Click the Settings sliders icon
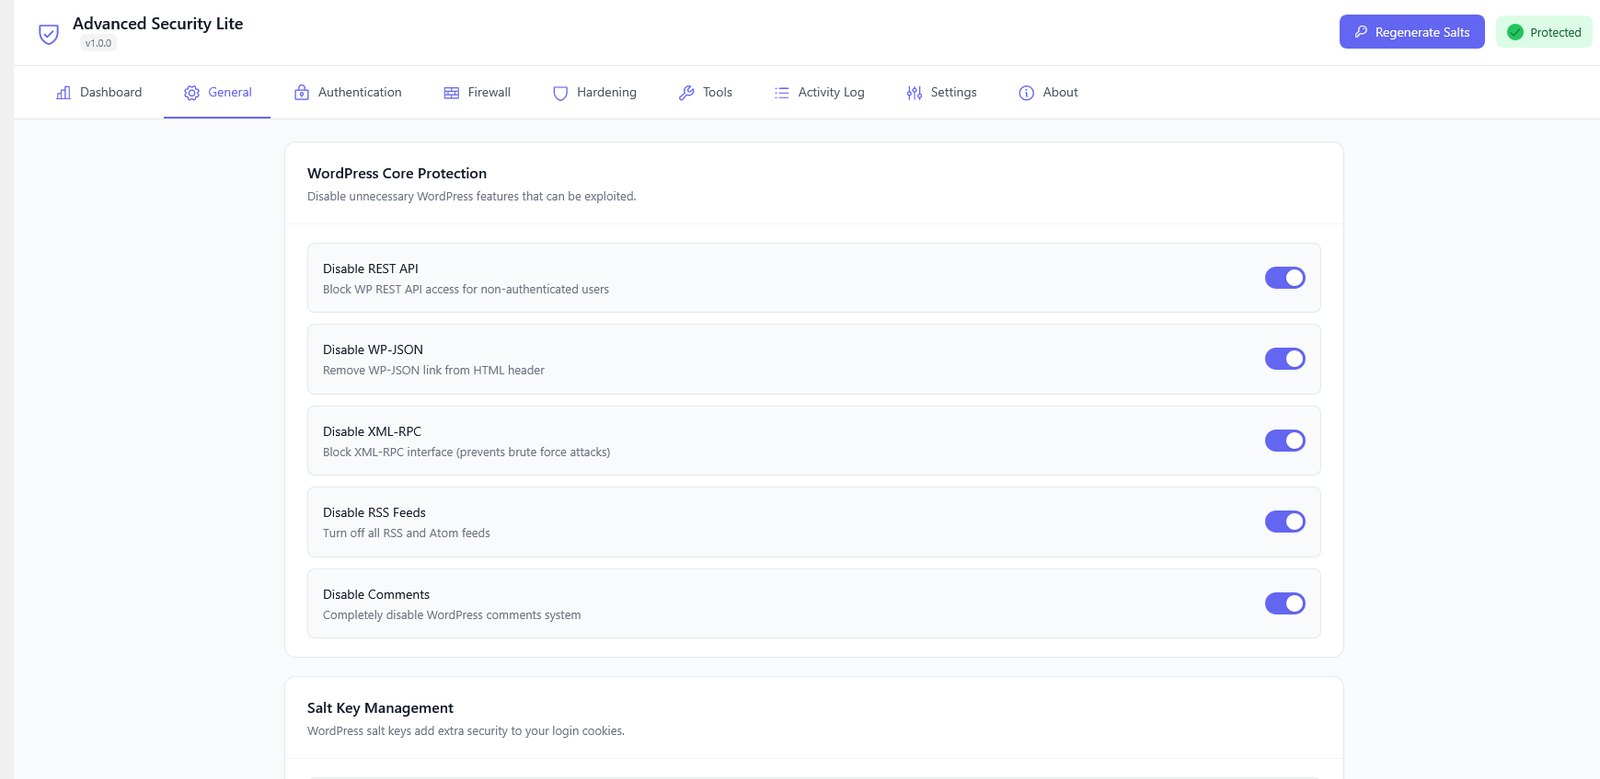1600x779 pixels. click(x=914, y=93)
